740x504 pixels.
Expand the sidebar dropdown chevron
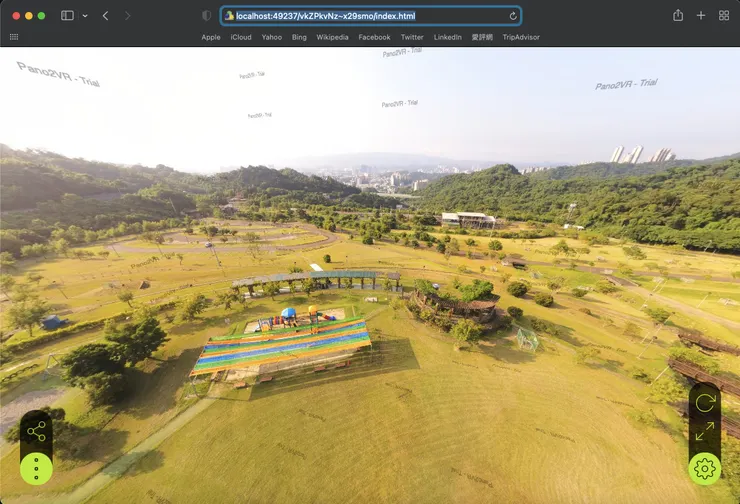pos(85,16)
